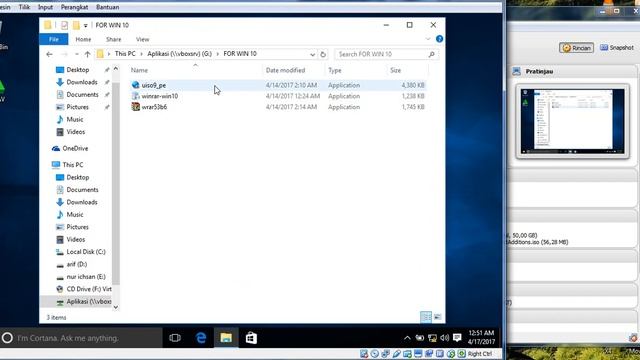Click This PC in address breadcrumb
The height and width of the screenshot is (360, 640).
click(x=125, y=54)
